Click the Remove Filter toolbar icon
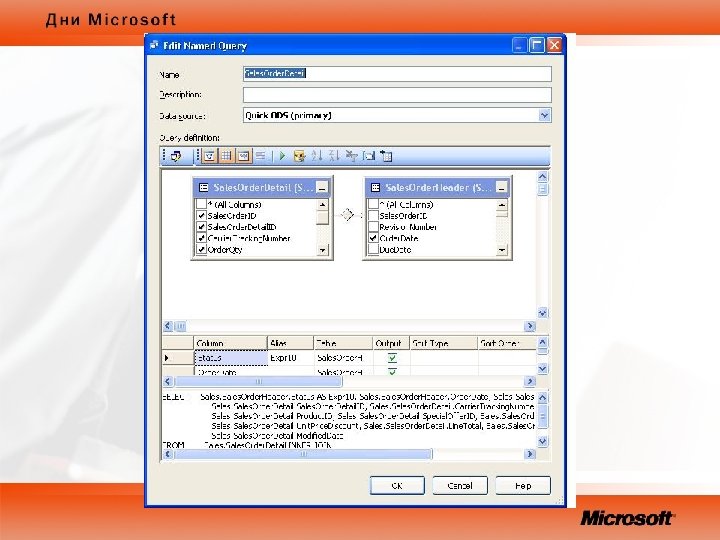The width and height of the screenshot is (720, 540). click(x=351, y=156)
